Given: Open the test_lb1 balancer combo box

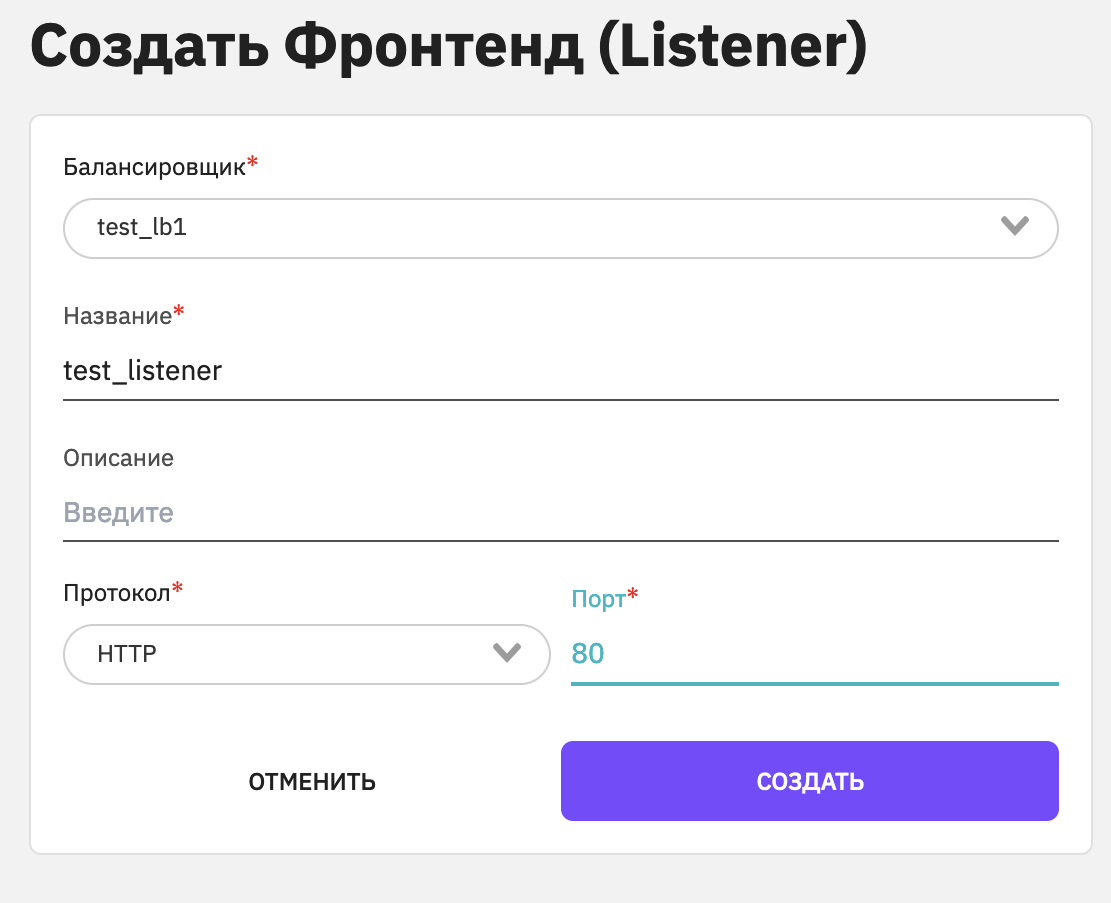Looking at the screenshot, I should pyautogui.click(x=560, y=228).
